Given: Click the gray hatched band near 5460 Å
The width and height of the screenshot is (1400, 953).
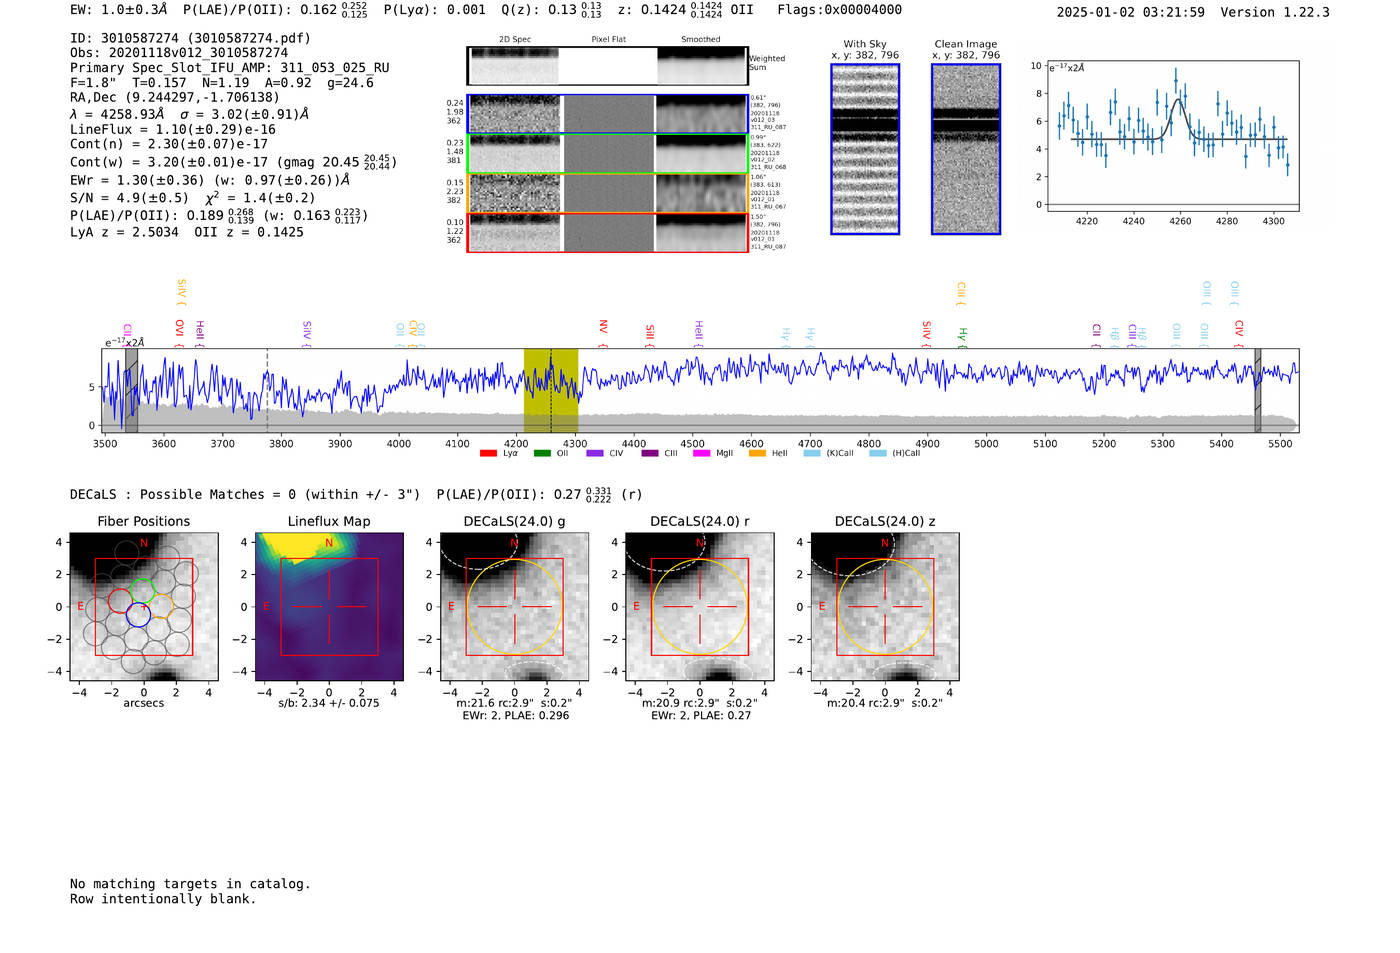Looking at the screenshot, I should click(x=1258, y=390).
